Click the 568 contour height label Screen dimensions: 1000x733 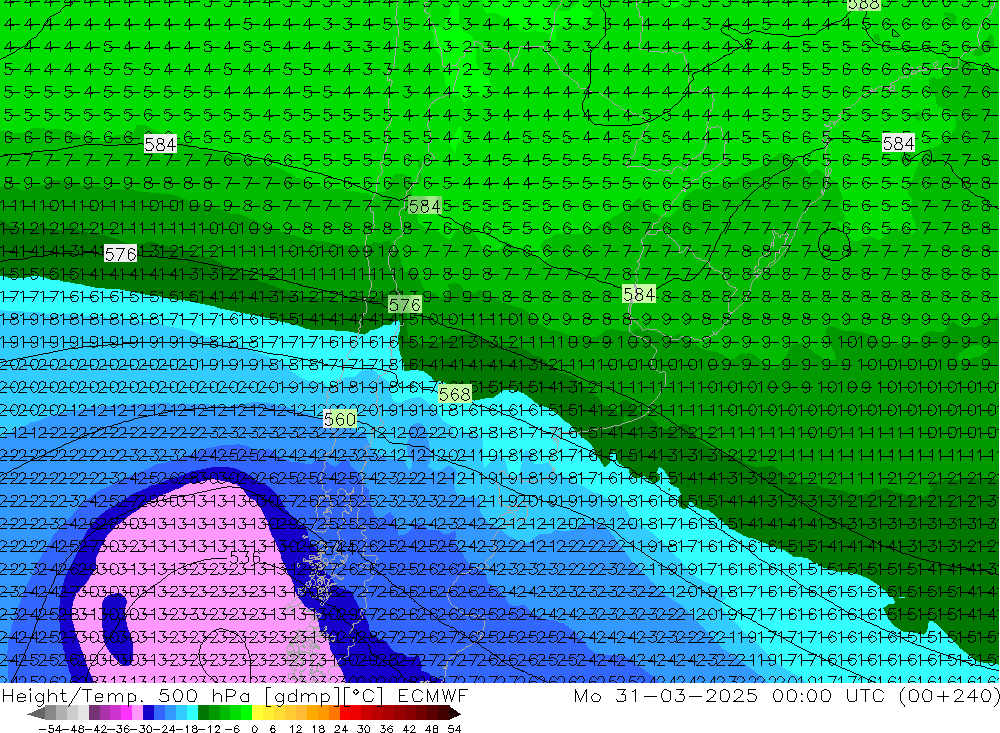[x=455, y=395]
